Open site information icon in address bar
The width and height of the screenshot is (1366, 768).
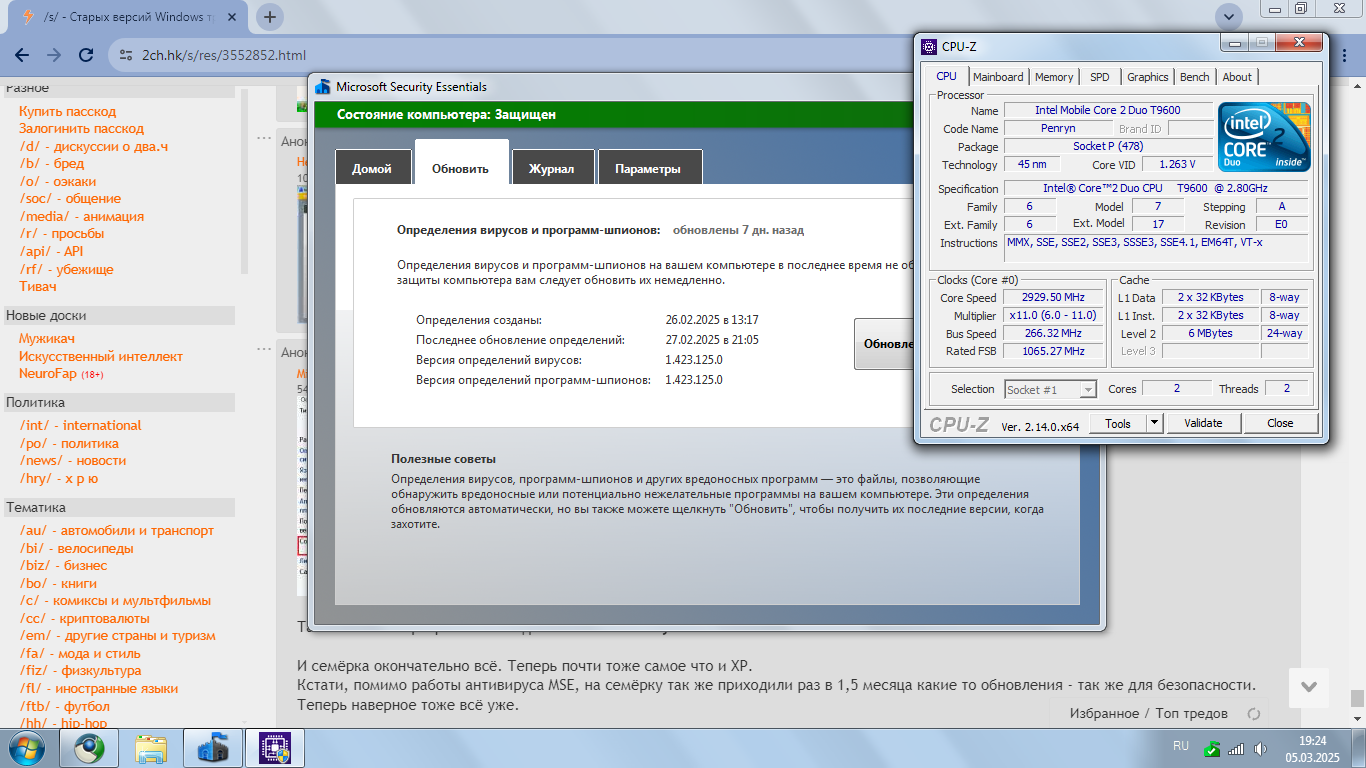[125, 55]
